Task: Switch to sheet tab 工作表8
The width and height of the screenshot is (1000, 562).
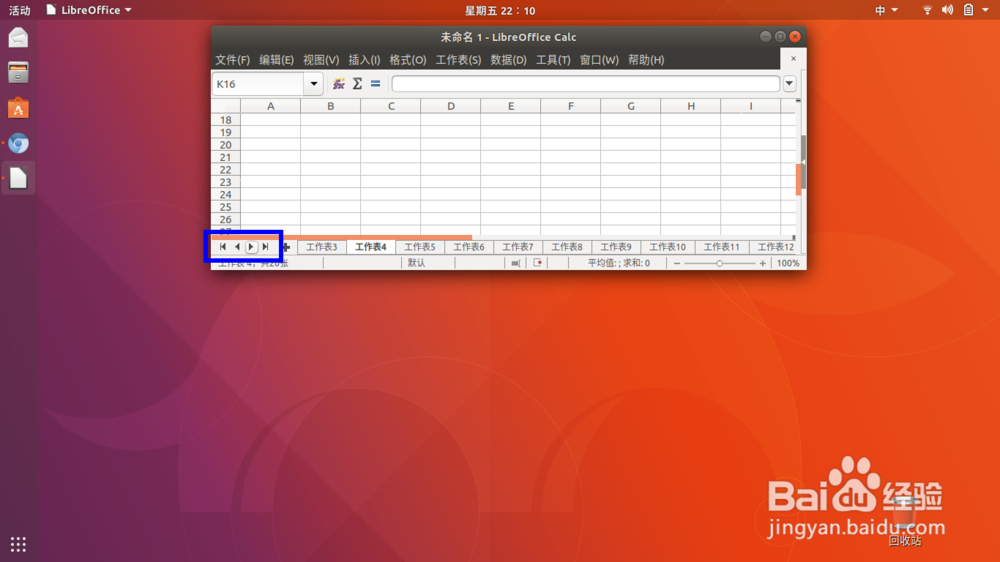Action: click(567, 247)
